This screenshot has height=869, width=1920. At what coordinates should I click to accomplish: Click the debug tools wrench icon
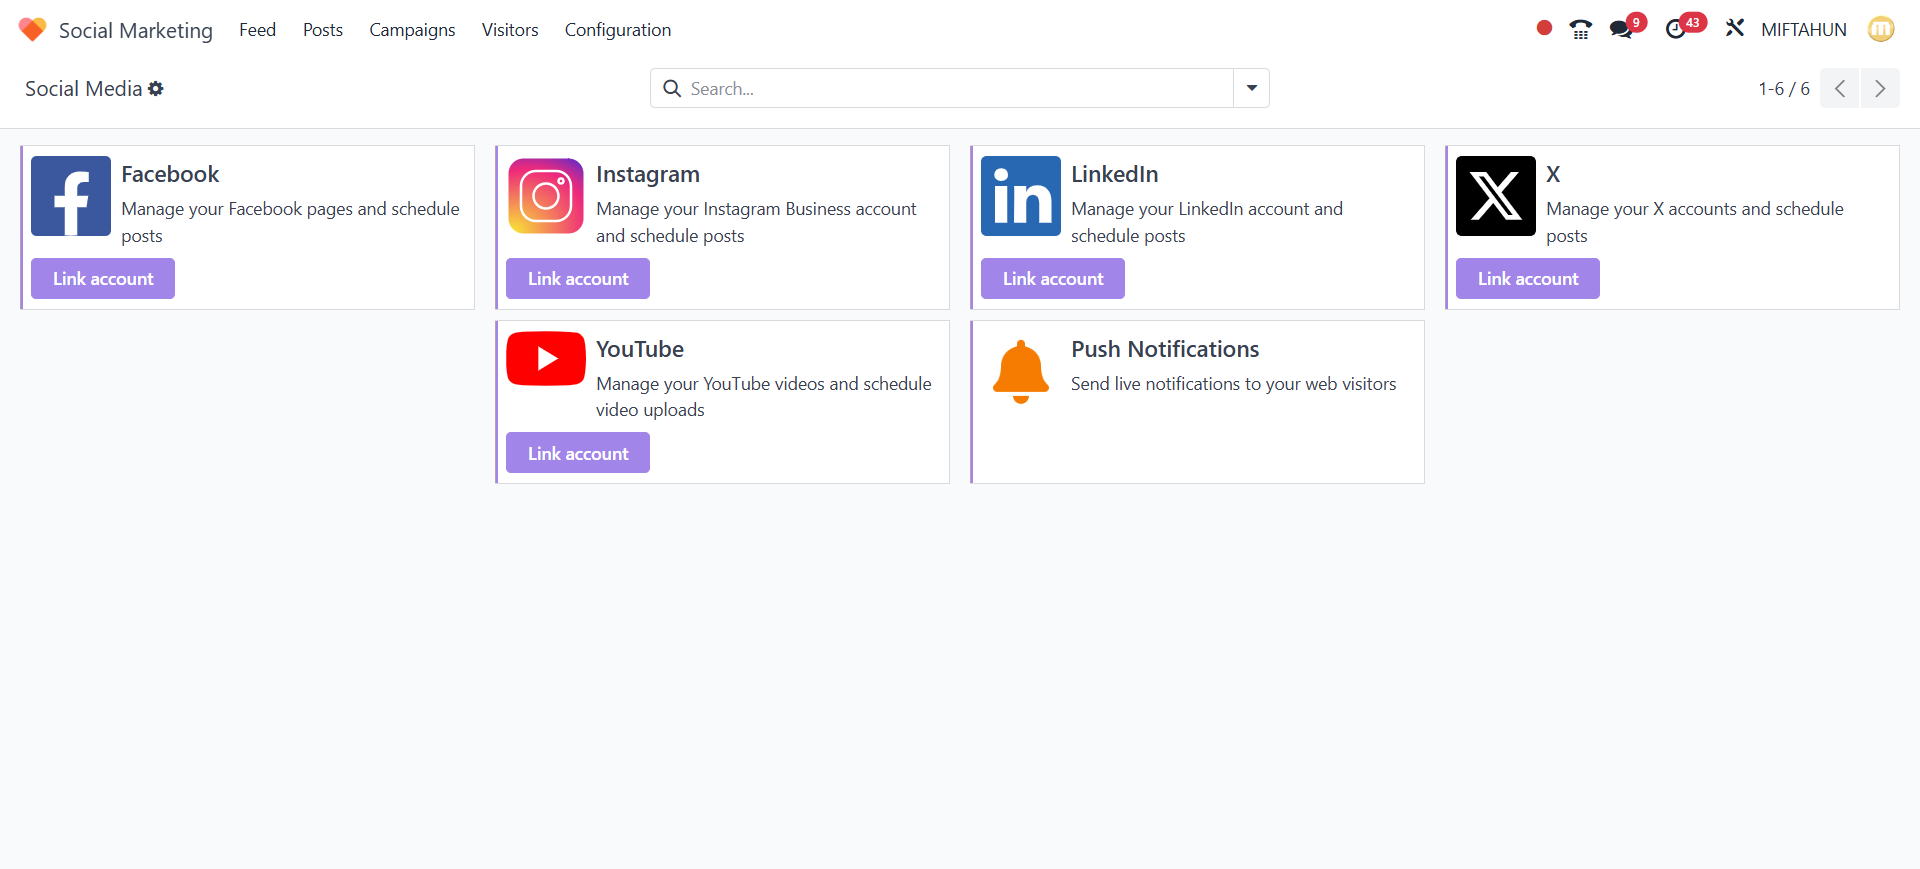tap(1735, 28)
